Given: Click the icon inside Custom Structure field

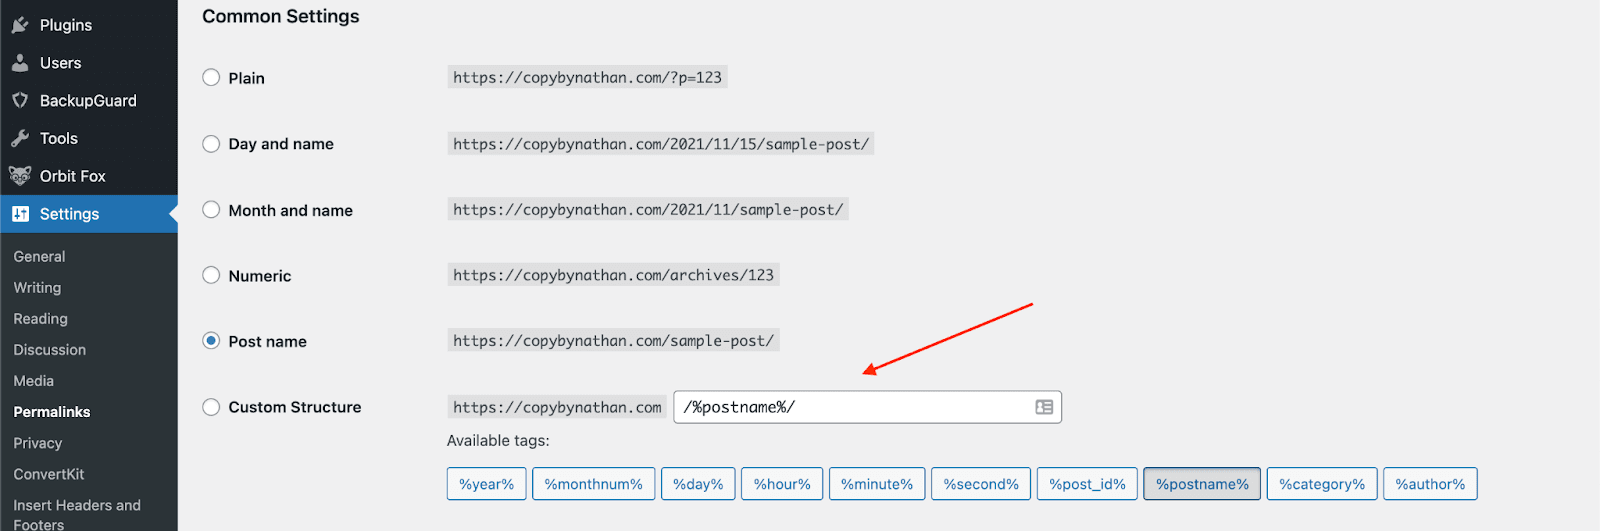Looking at the screenshot, I should [1044, 407].
